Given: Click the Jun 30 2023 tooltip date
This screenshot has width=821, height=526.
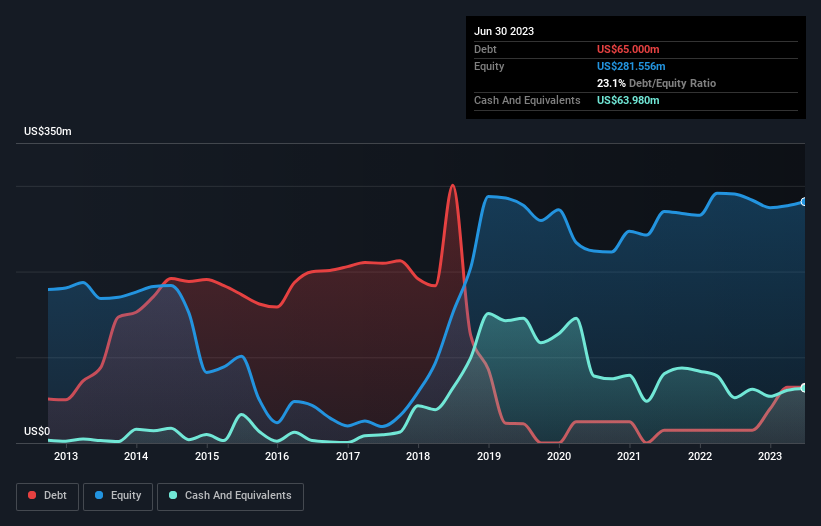Looking at the screenshot, I should tap(504, 31).
